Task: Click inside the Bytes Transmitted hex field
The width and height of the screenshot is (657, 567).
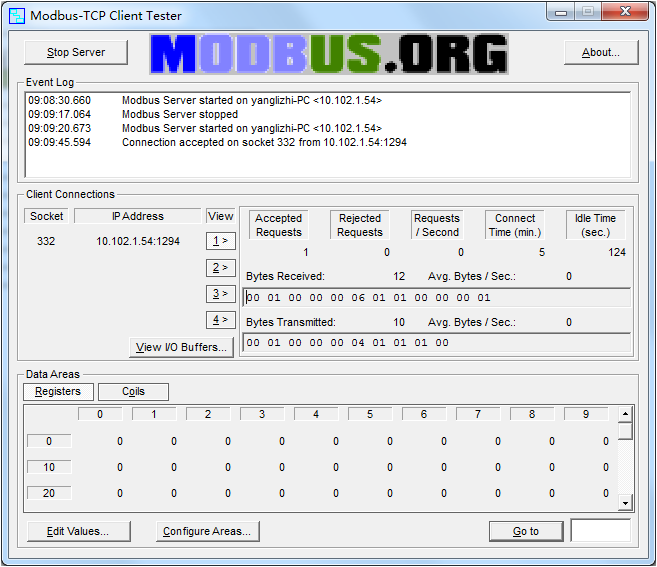Action: click(437, 343)
